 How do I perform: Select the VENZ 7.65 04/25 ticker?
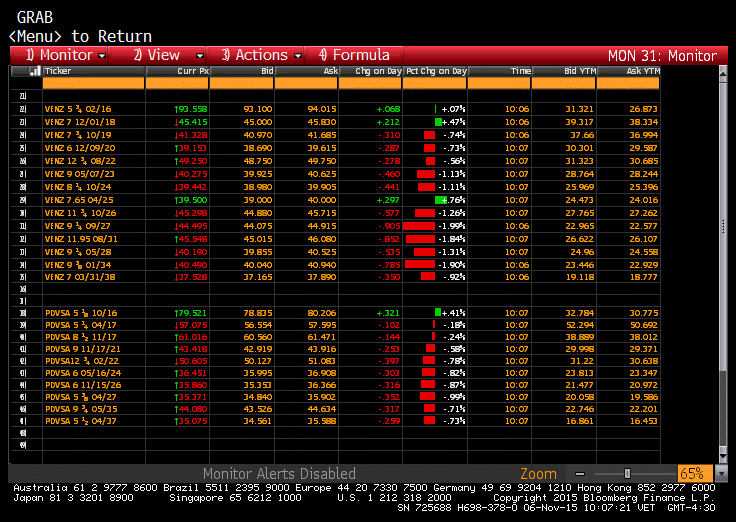coord(79,200)
